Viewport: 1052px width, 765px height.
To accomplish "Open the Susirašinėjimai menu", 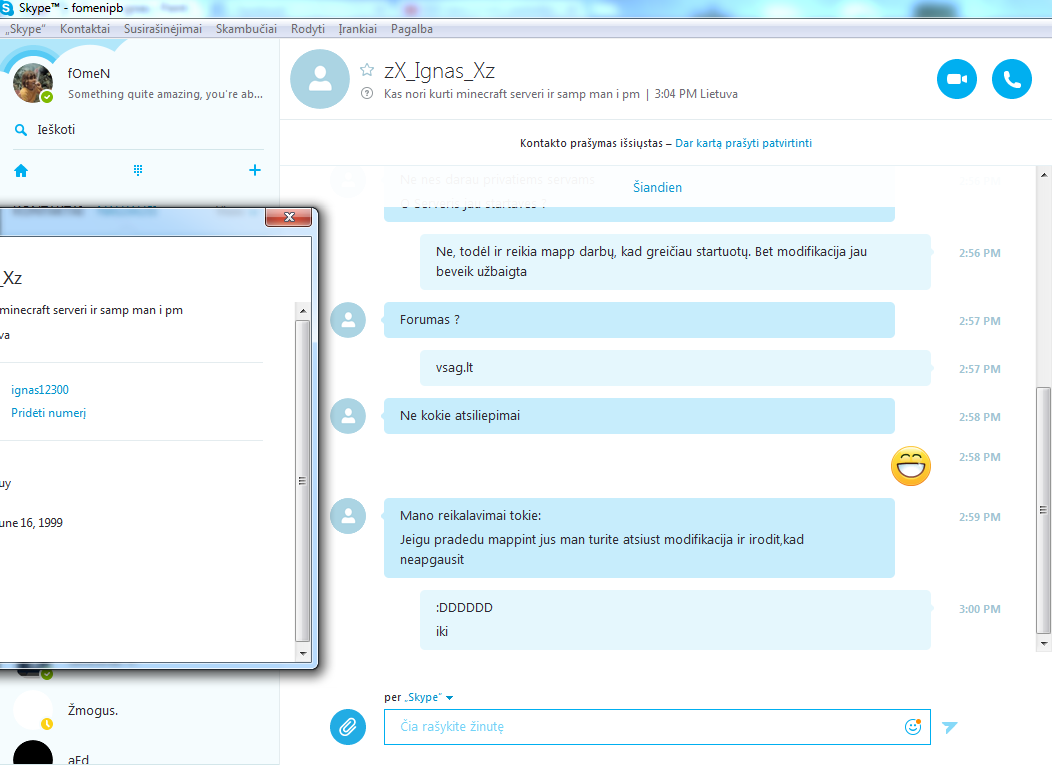I will [163, 29].
